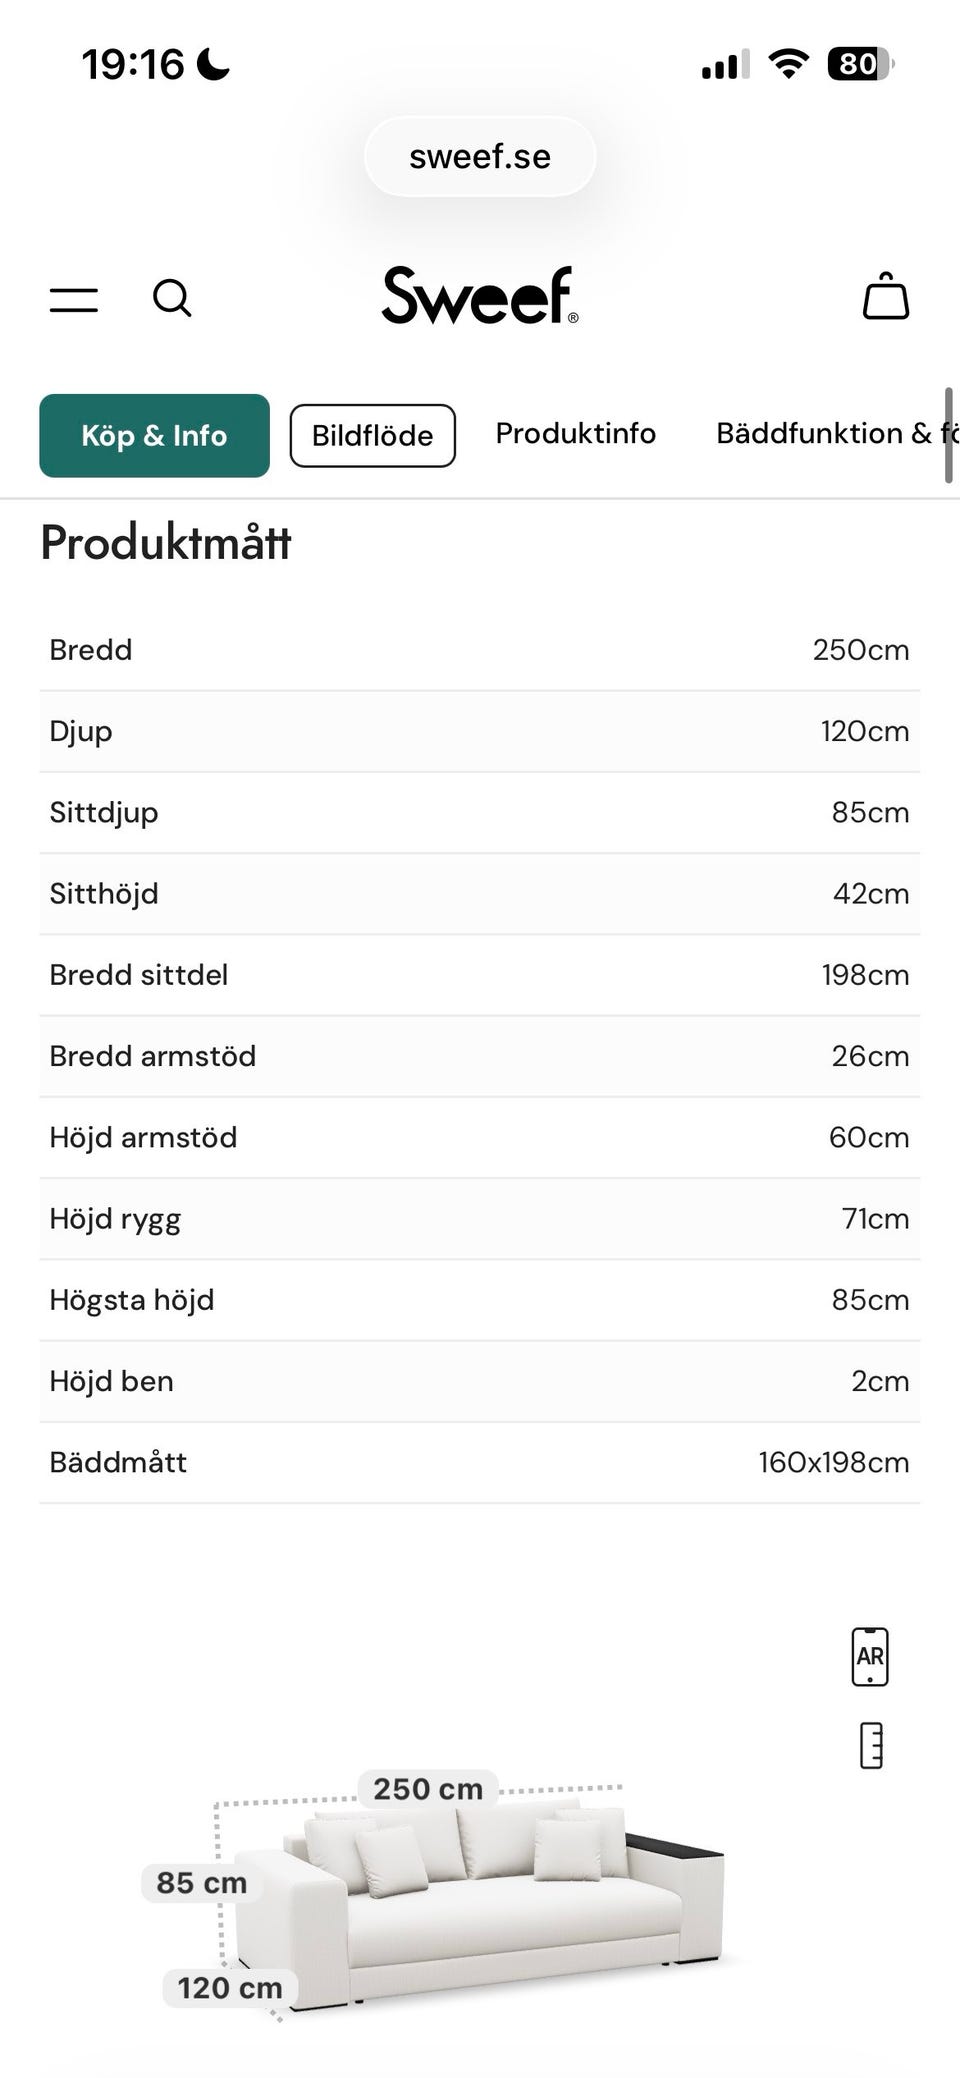The image size is (960, 2078).
Task: Tap the Wi-Fi status icon
Action: [788, 65]
